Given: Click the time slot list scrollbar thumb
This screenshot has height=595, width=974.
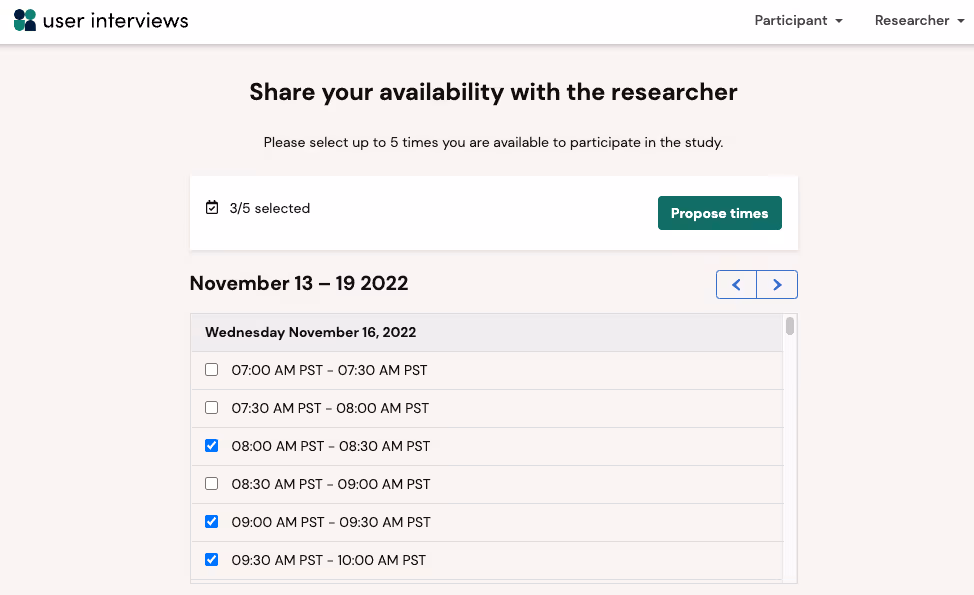Looking at the screenshot, I should tap(790, 326).
